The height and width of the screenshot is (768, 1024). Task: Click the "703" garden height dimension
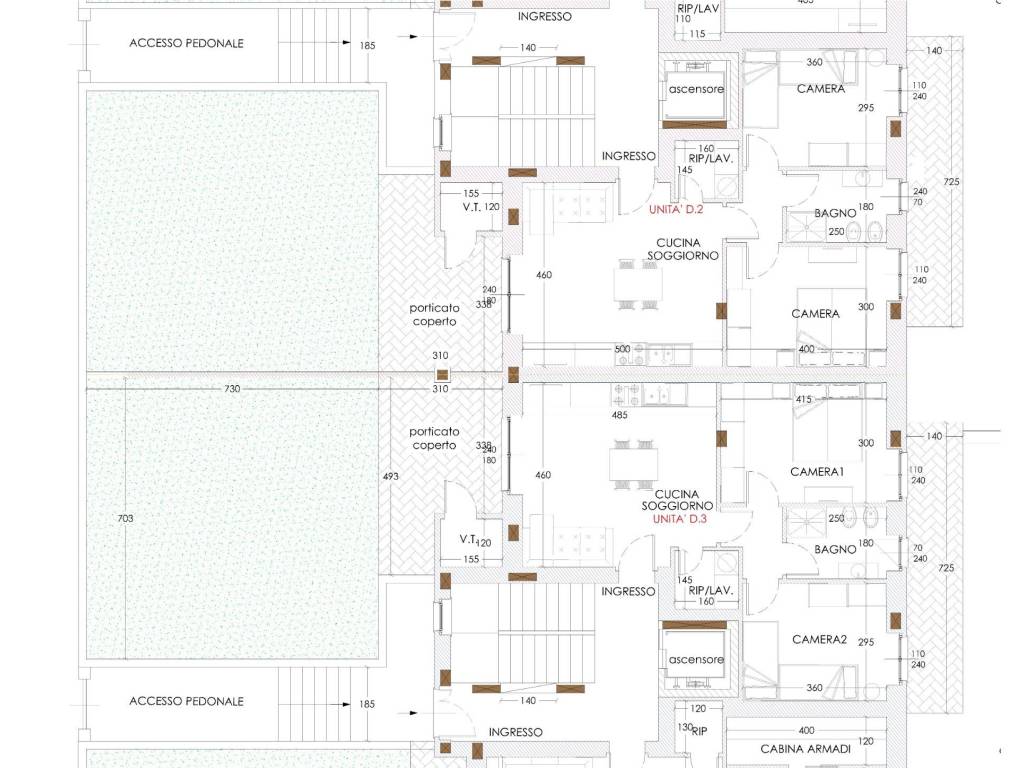coord(125,518)
